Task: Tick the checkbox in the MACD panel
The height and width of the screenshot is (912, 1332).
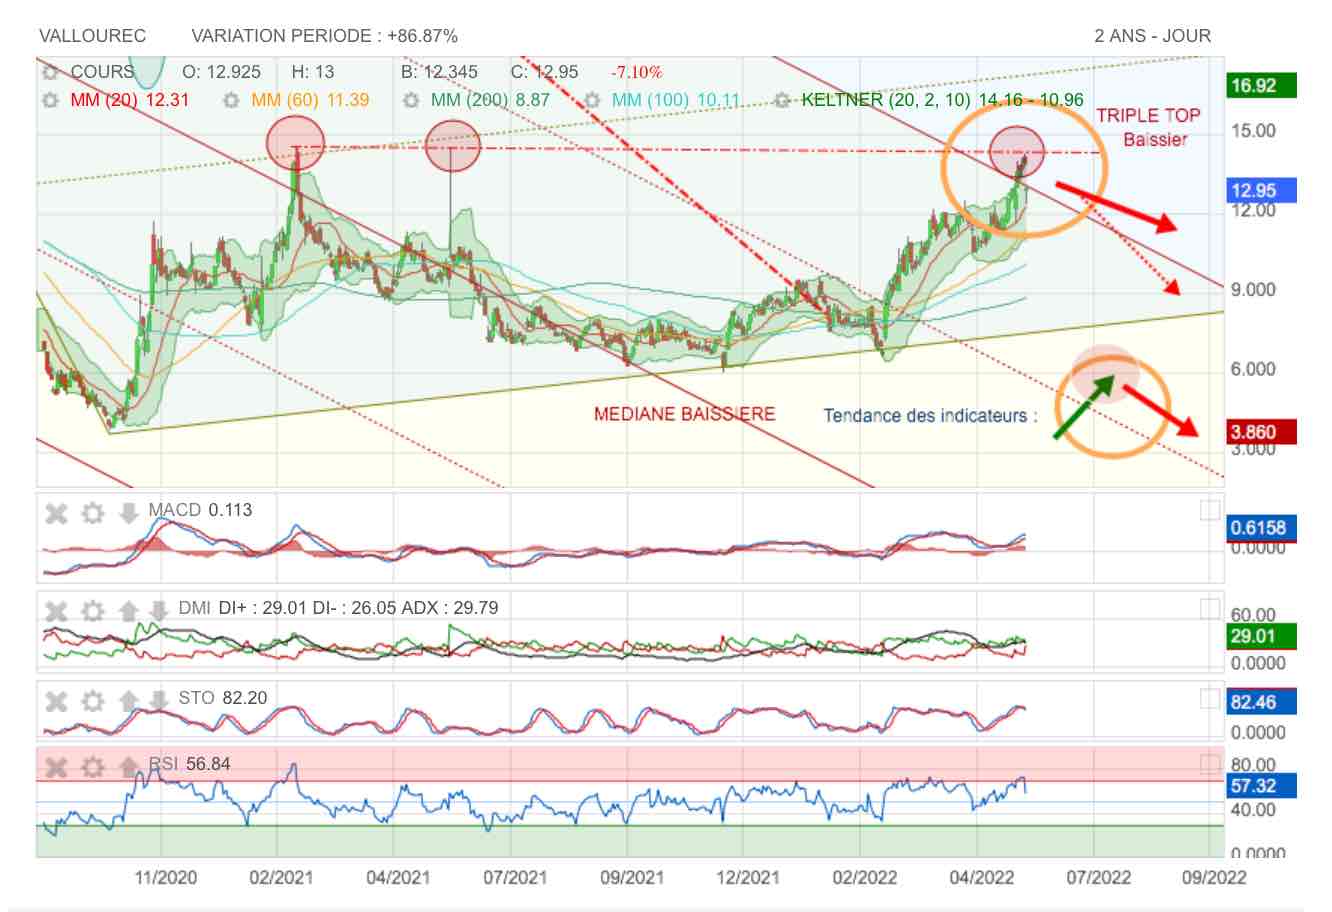Action: [1210, 511]
